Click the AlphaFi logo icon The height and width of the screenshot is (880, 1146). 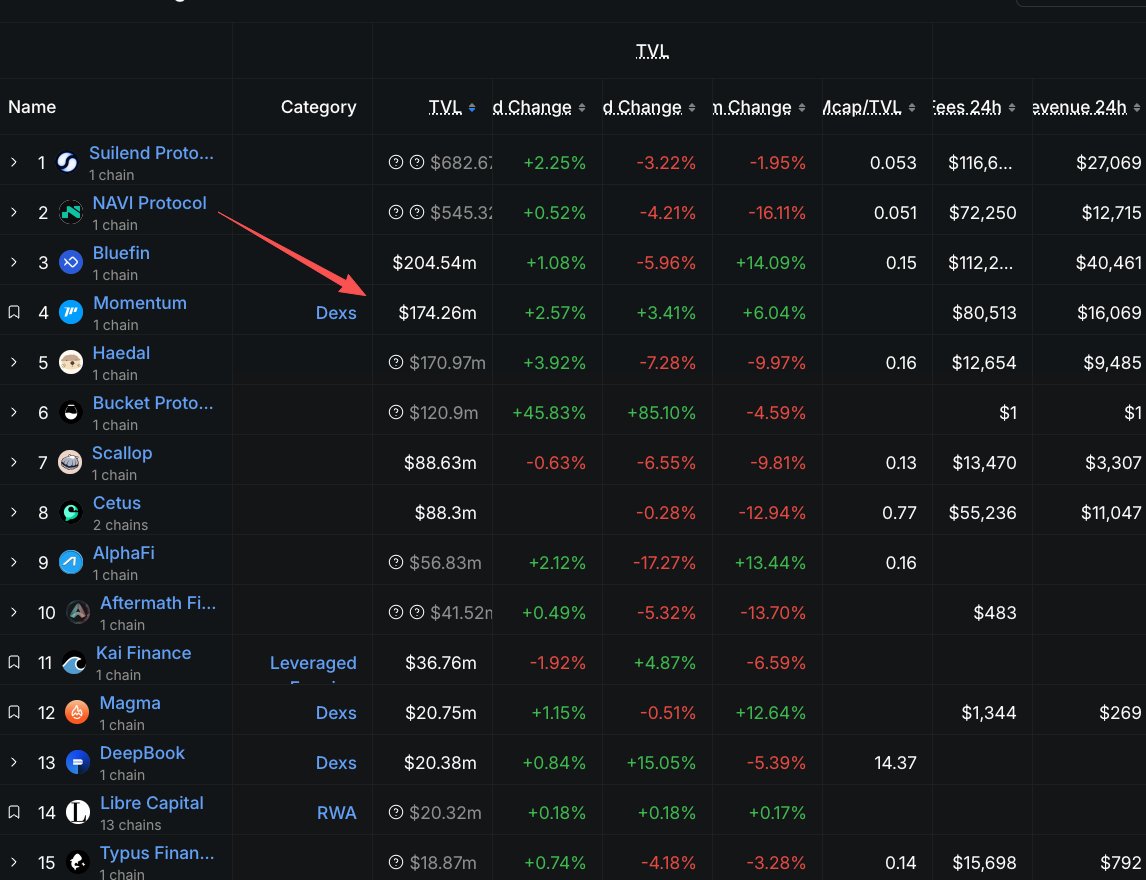pyautogui.click(x=71, y=563)
